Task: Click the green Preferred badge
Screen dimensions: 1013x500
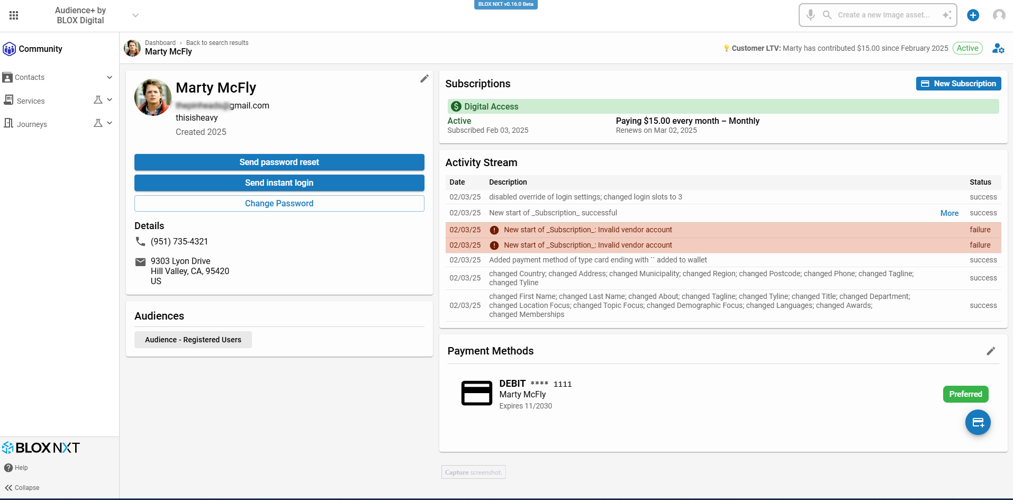Action: click(x=966, y=394)
